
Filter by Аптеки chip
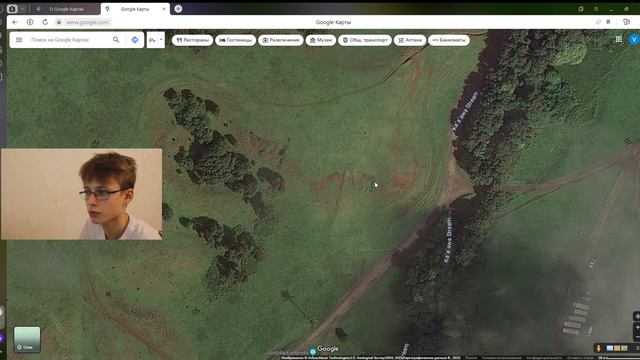pos(410,40)
